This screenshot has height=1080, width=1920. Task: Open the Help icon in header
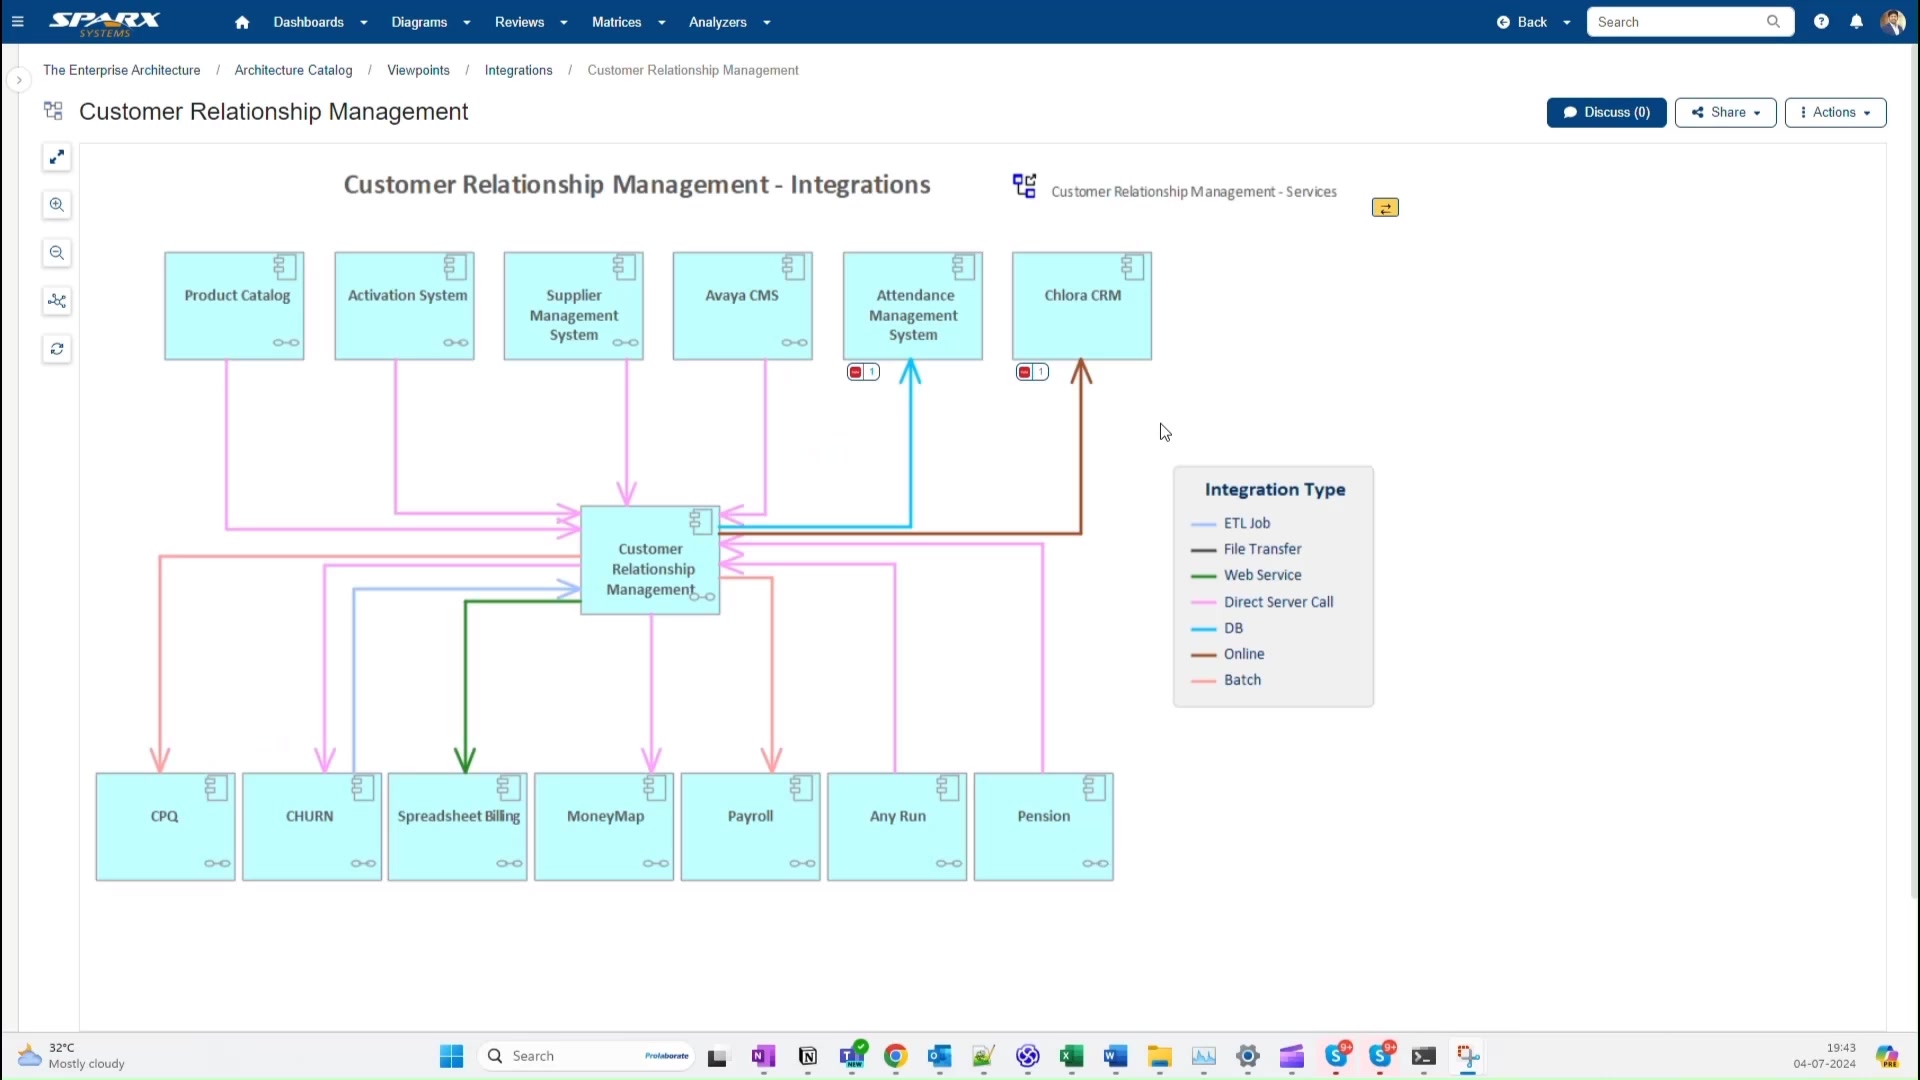(1821, 22)
